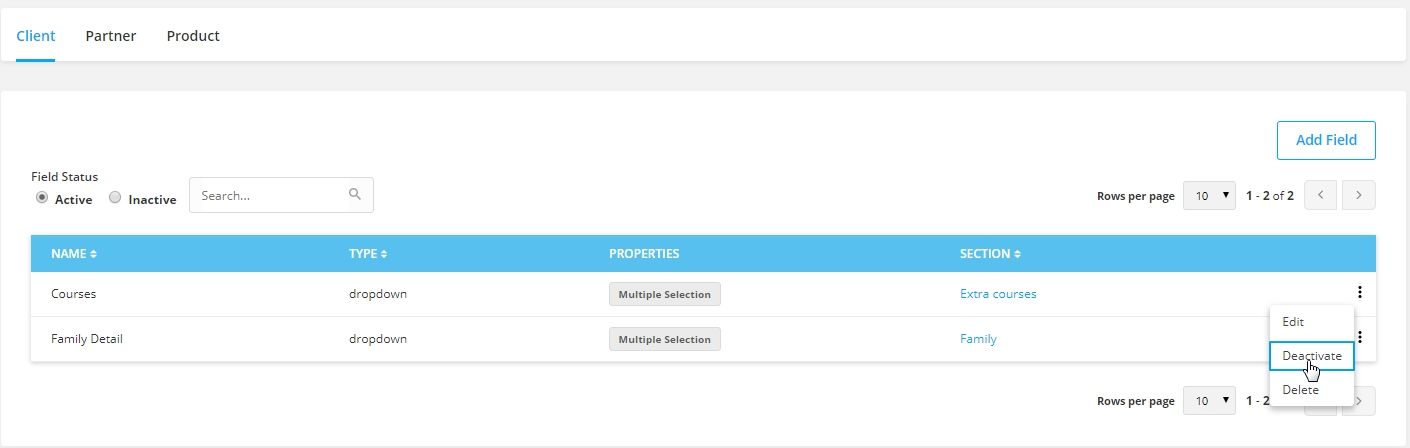Click the search magnifier icon

pyautogui.click(x=355, y=195)
